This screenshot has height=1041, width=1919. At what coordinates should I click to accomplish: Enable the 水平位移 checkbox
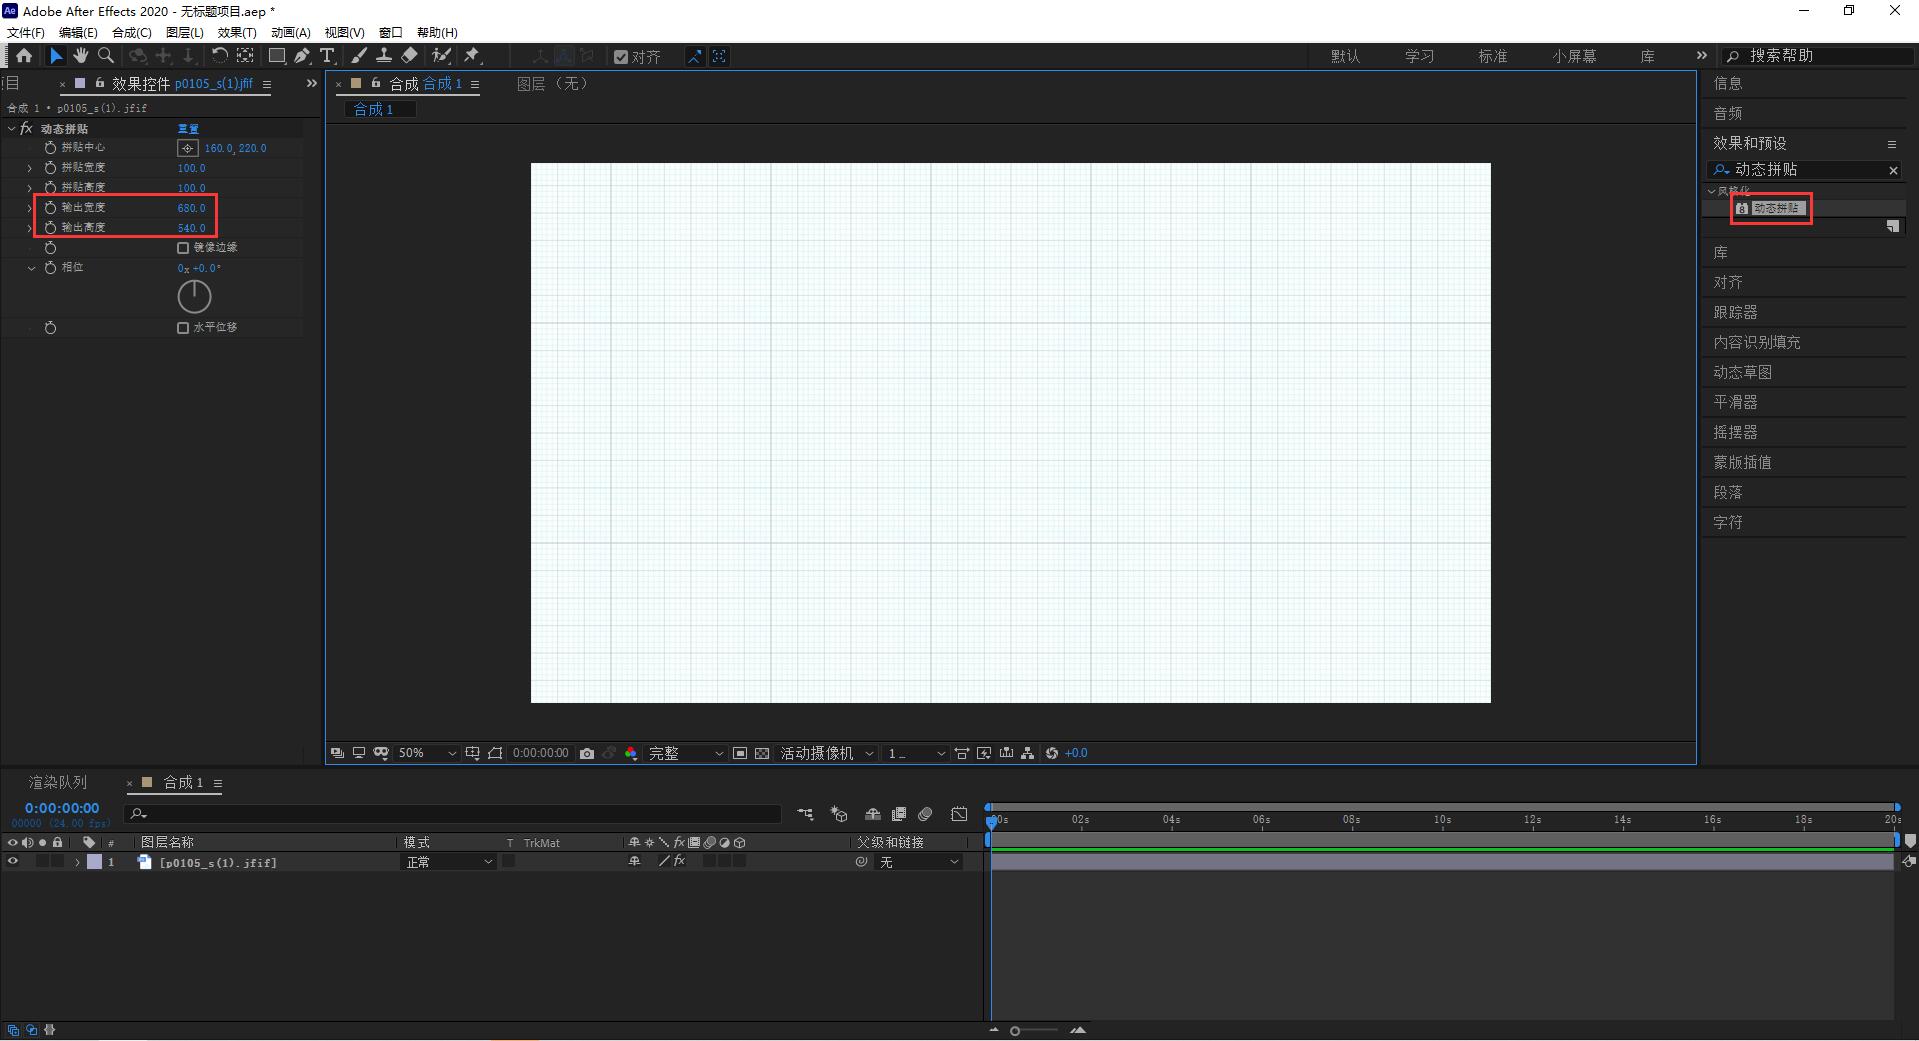pos(183,328)
